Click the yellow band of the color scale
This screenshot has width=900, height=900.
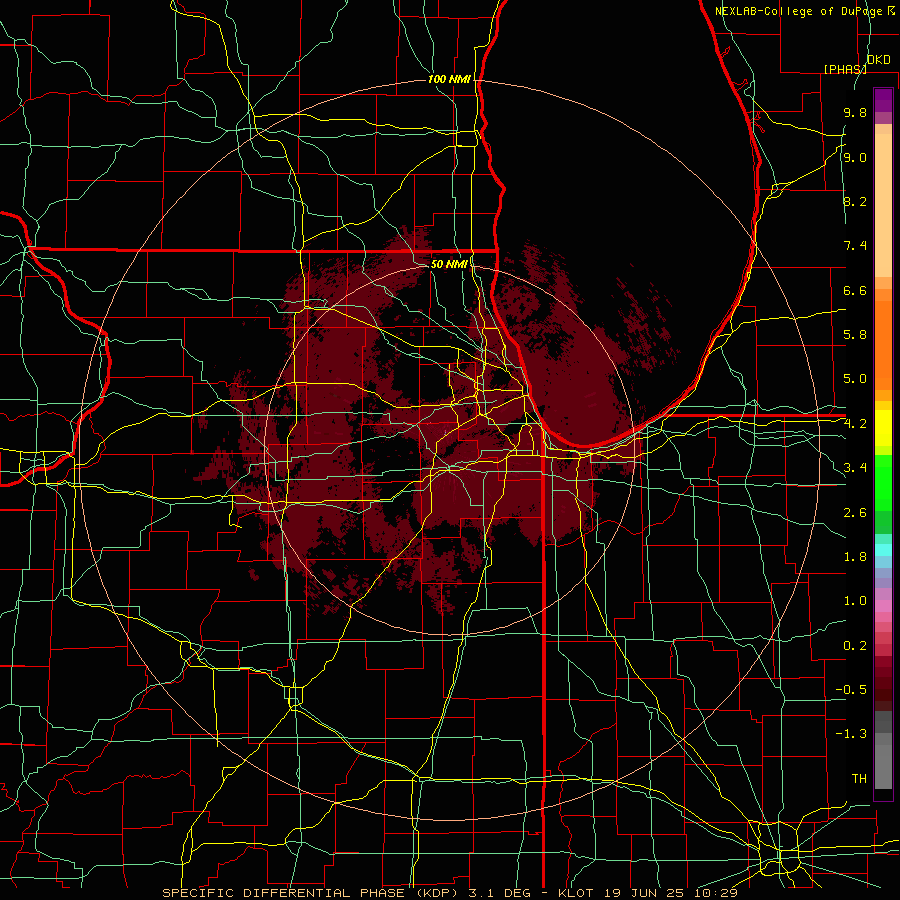point(883,428)
